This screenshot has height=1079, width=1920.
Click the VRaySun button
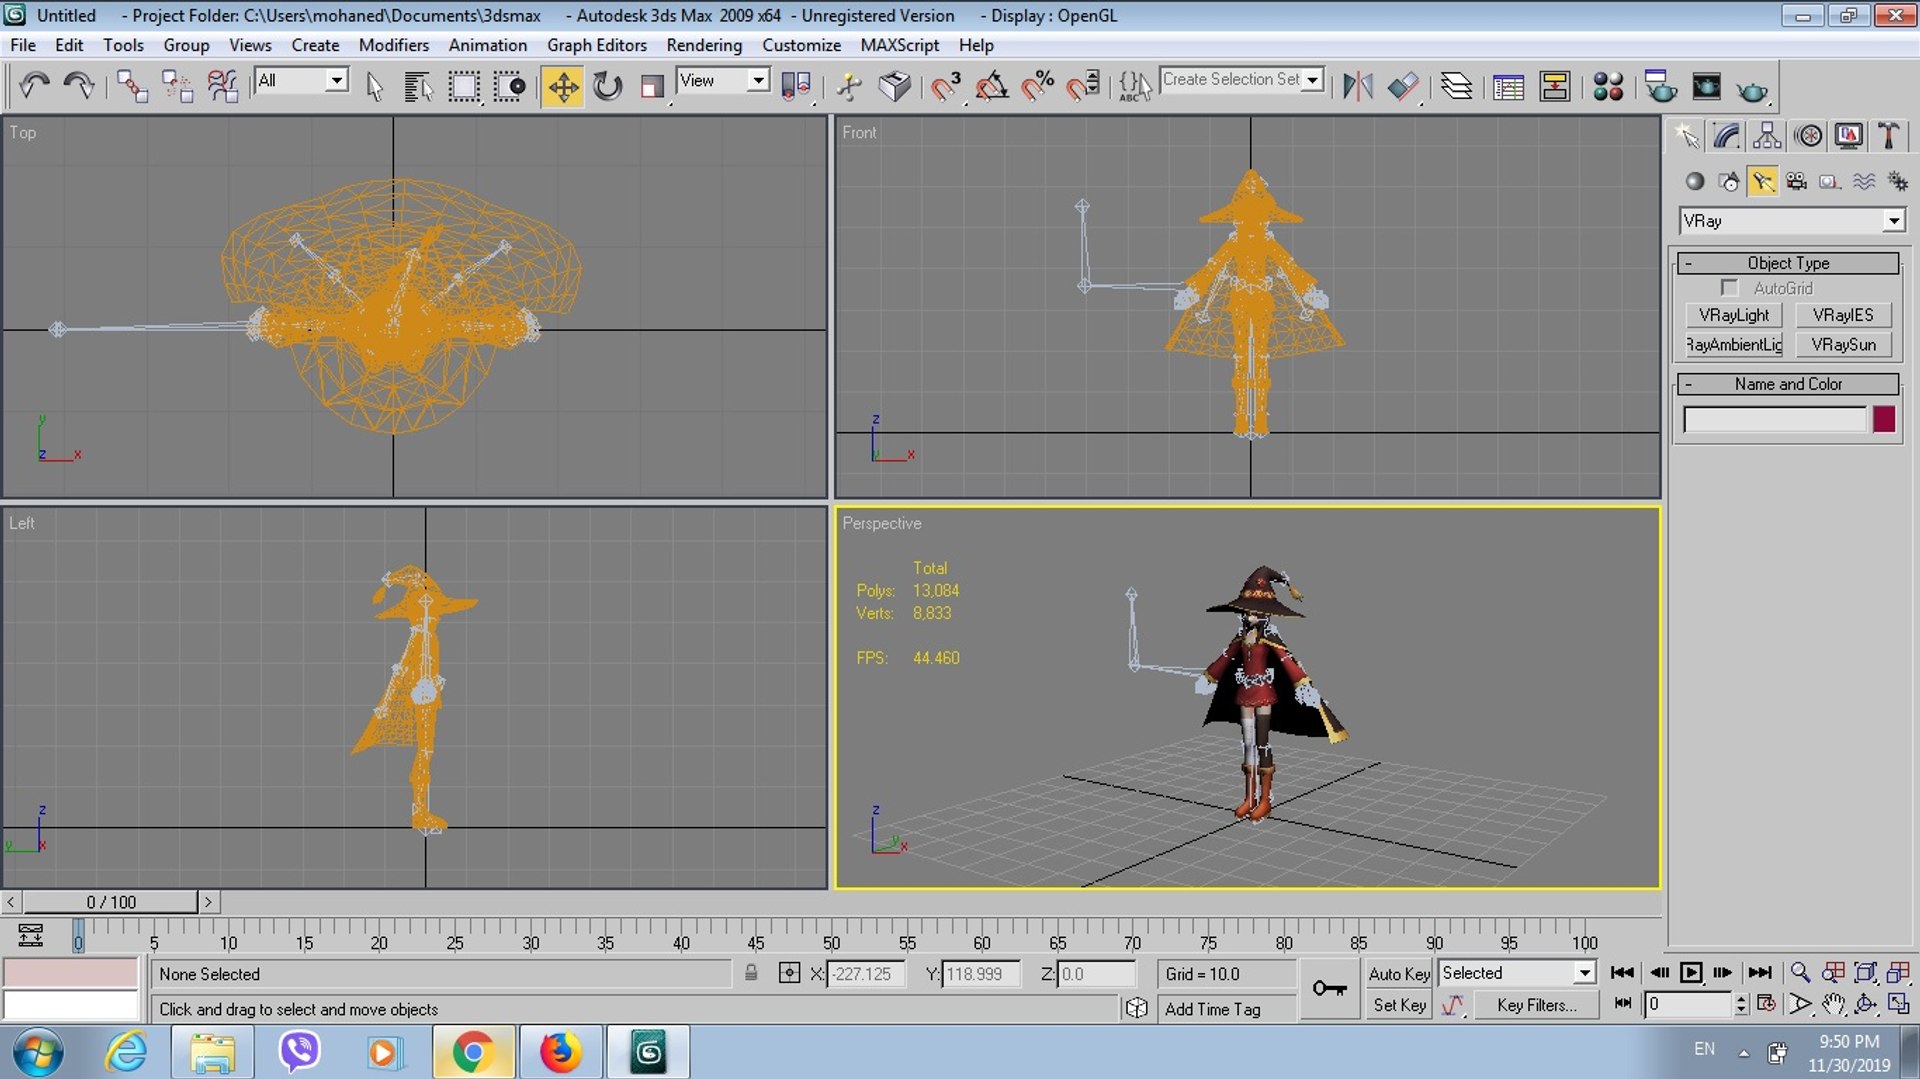(x=1843, y=345)
